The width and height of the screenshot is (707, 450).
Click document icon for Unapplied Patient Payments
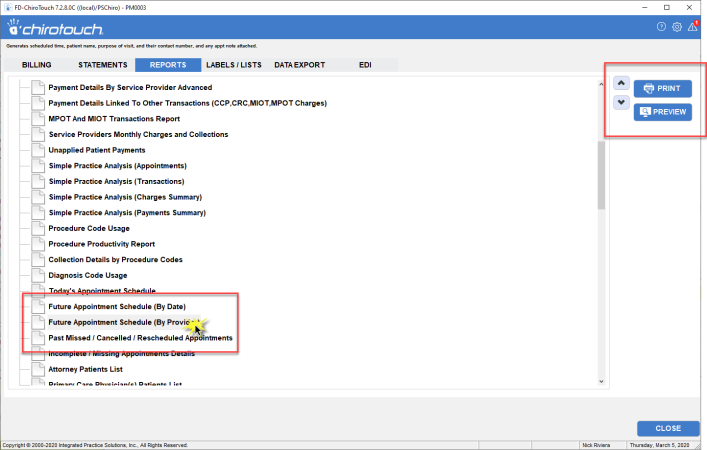pos(38,150)
